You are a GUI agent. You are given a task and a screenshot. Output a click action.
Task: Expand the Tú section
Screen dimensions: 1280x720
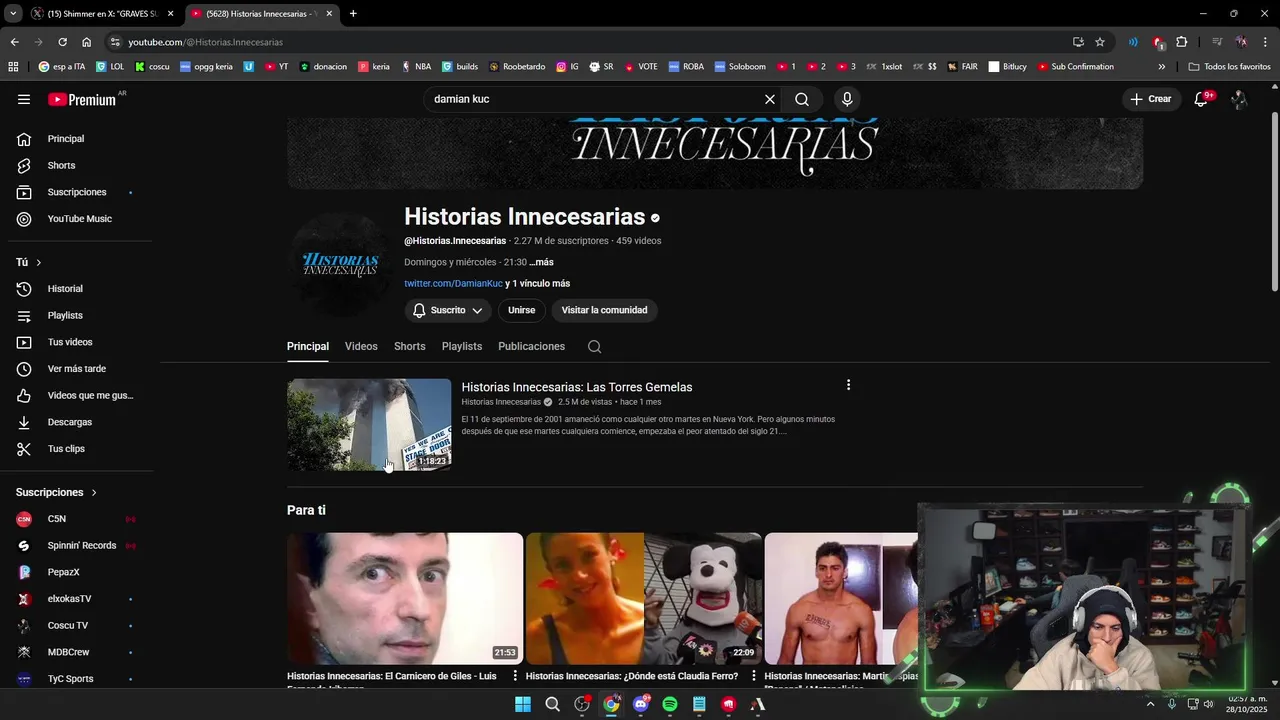coord(29,262)
